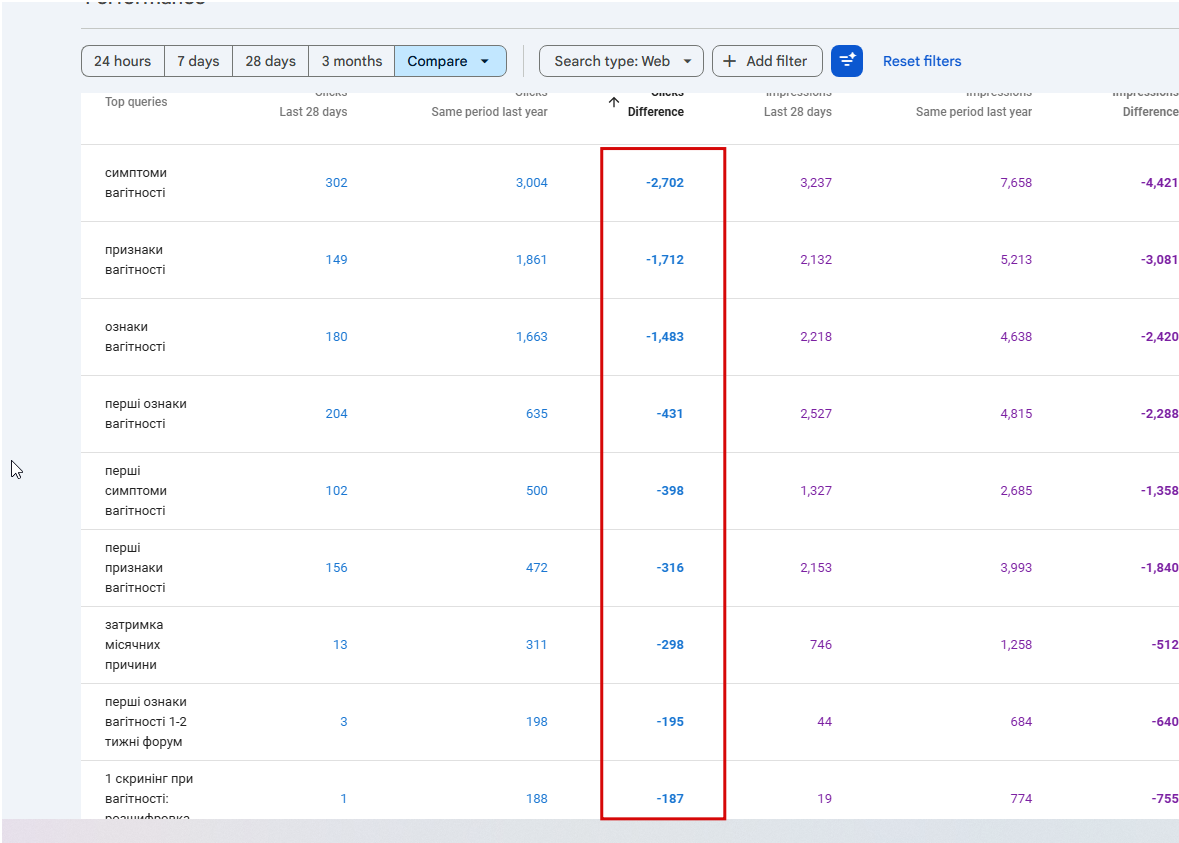Click the last-year clicks value 198

(537, 722)
